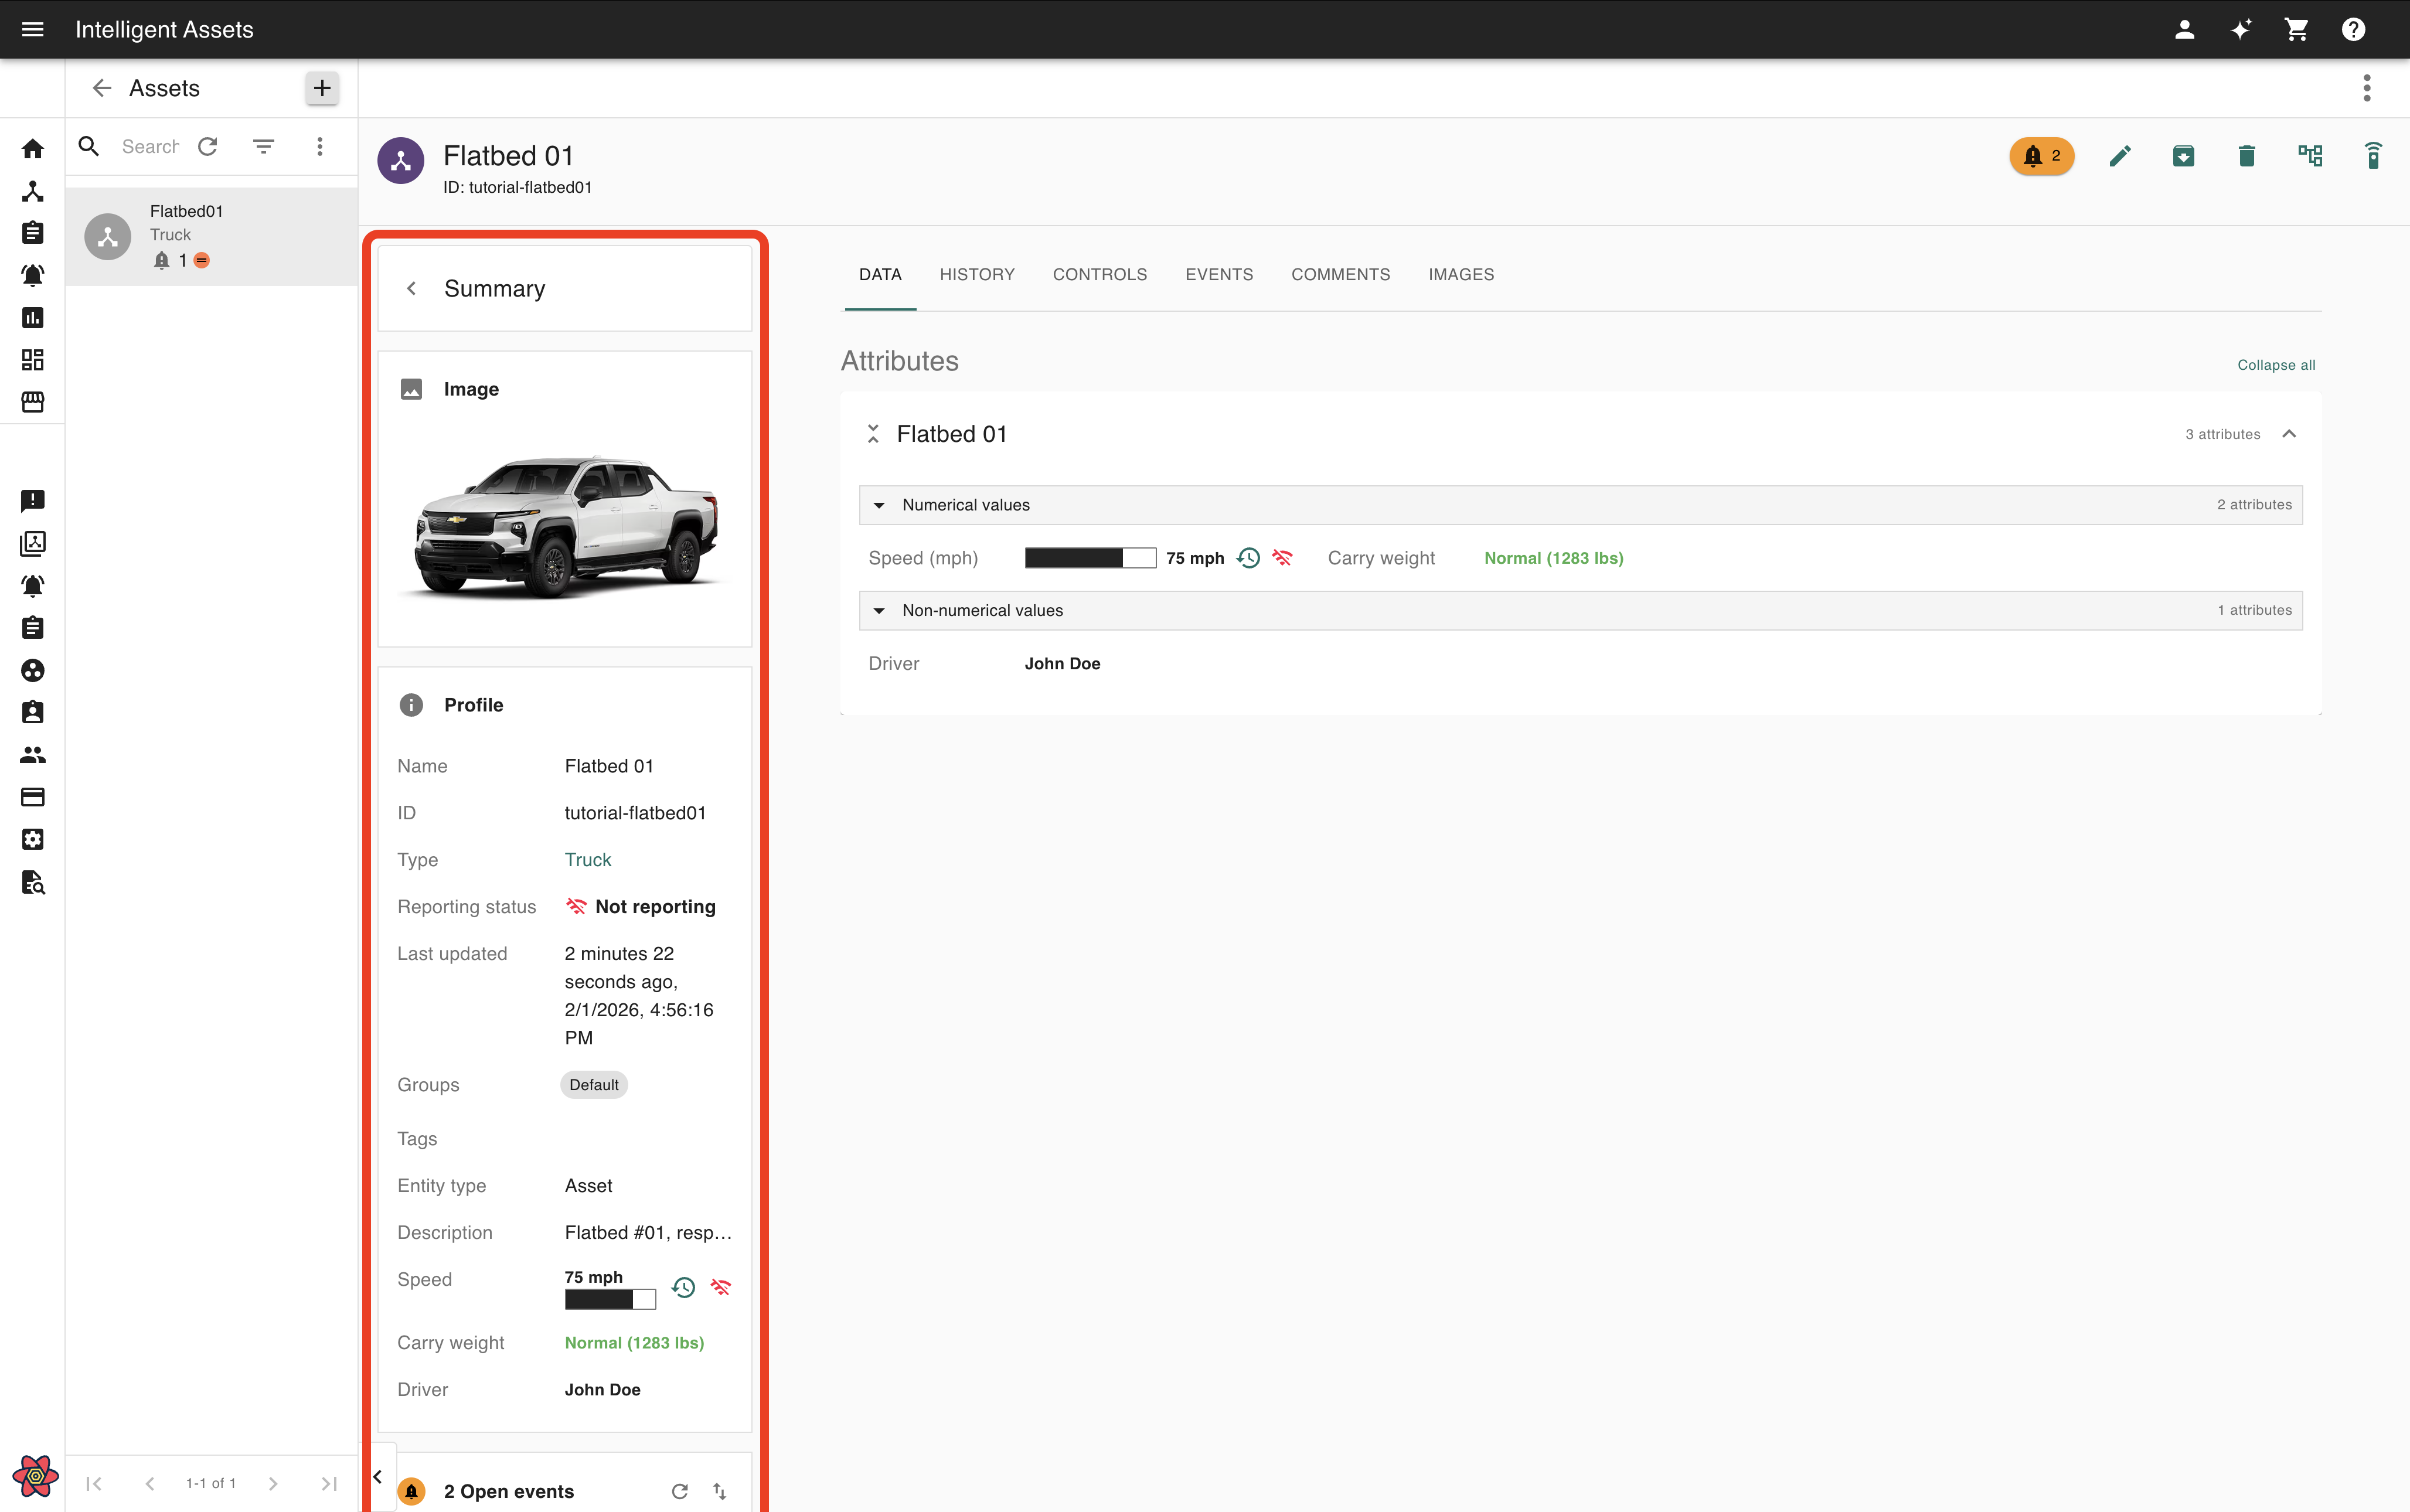Click the archive asset icon
Screen dimensions: 2410x1512
[2183, 156]
